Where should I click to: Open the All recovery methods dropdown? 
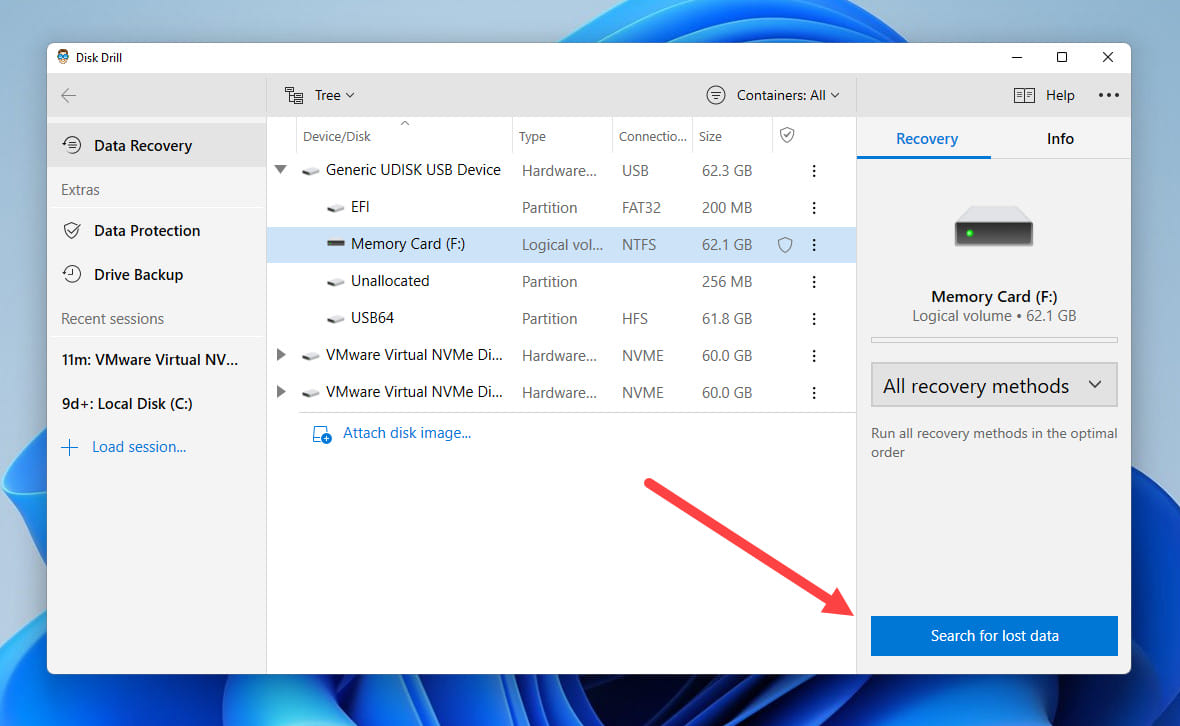pos(993,385)
